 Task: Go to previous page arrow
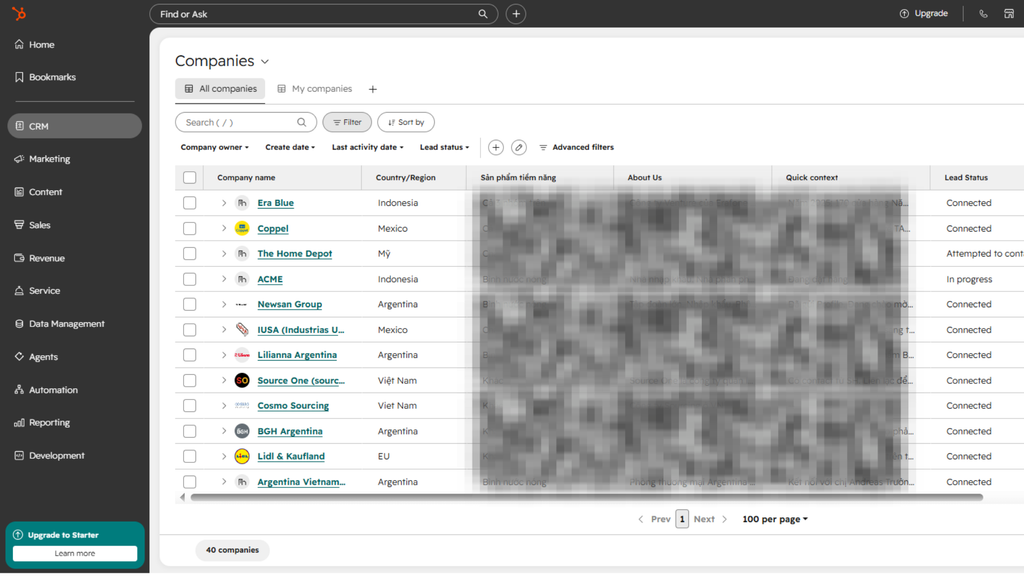tap(641, 519)
